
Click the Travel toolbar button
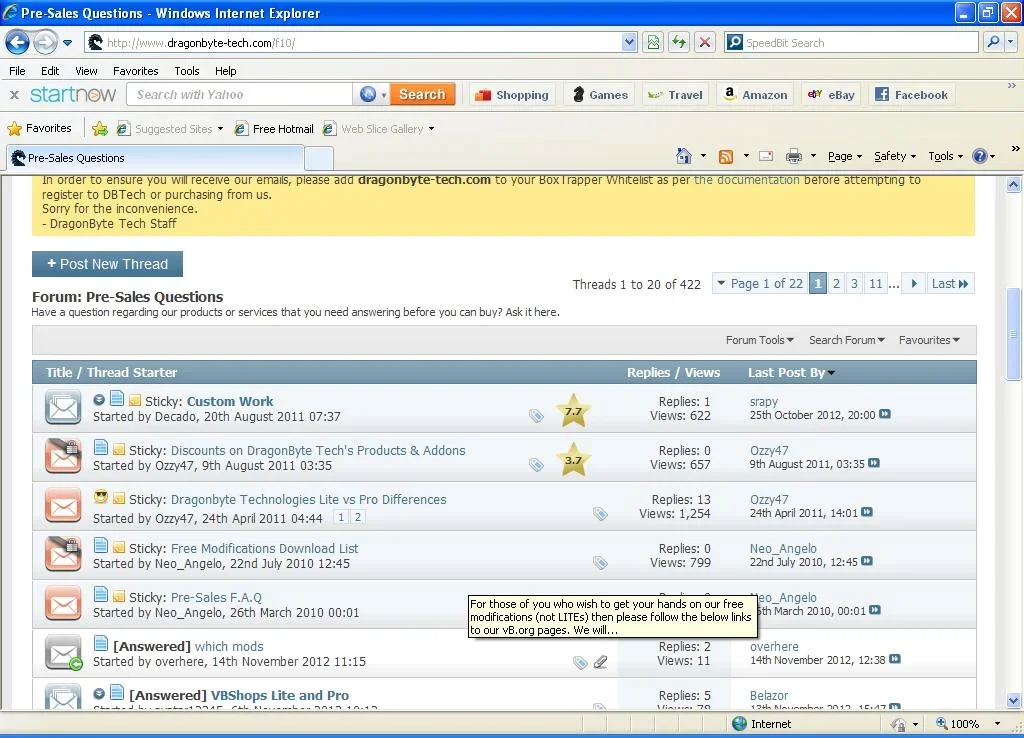pyautogui.click(x=675, y=95)
